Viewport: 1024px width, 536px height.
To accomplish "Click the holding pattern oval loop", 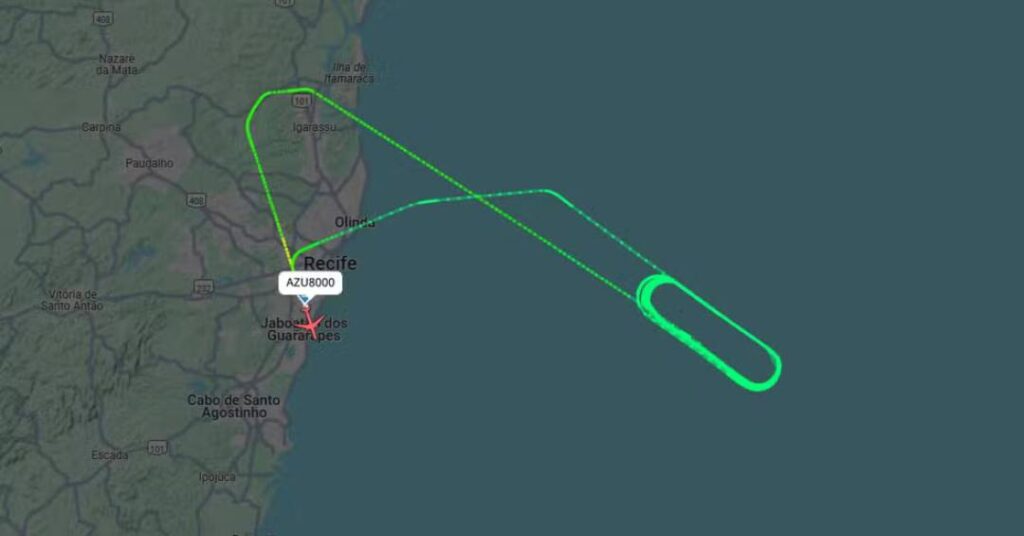I will coord(709,333).
